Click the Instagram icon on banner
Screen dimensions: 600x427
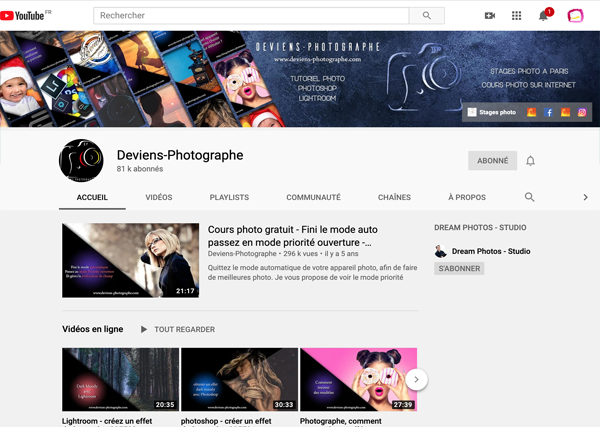point(582,112)
